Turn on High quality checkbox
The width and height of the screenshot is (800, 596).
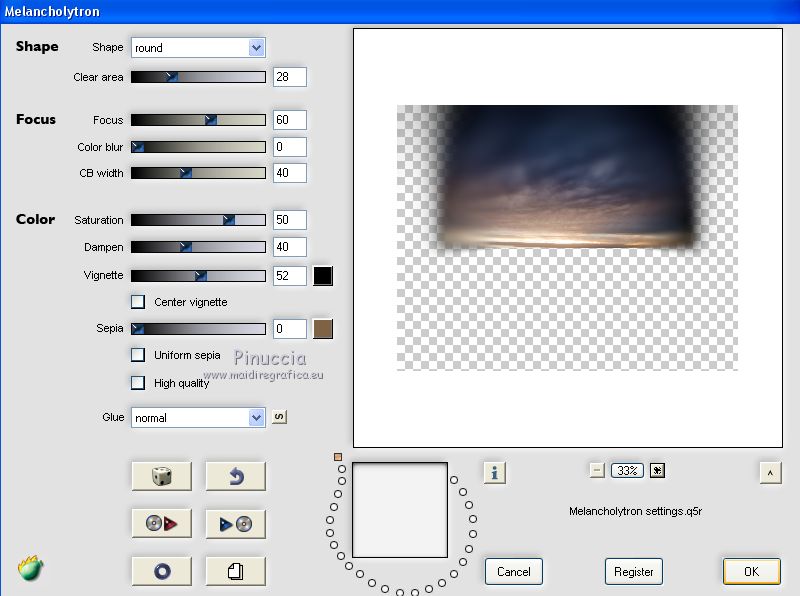pos(138,383)
